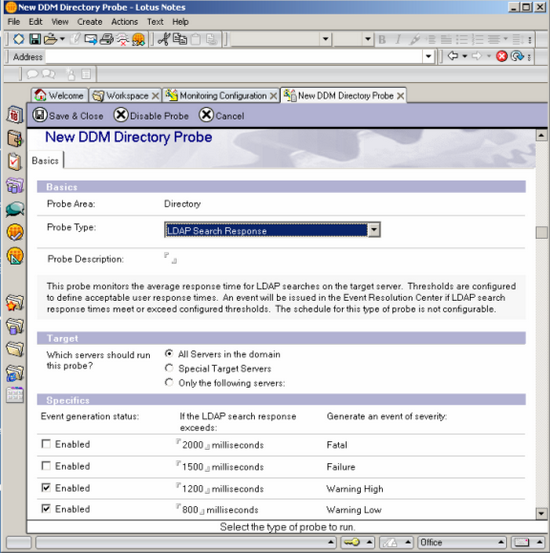Screen dimensions: 550x553
Task: Click the mail envelope status bar icon
Action: [521, 542]
